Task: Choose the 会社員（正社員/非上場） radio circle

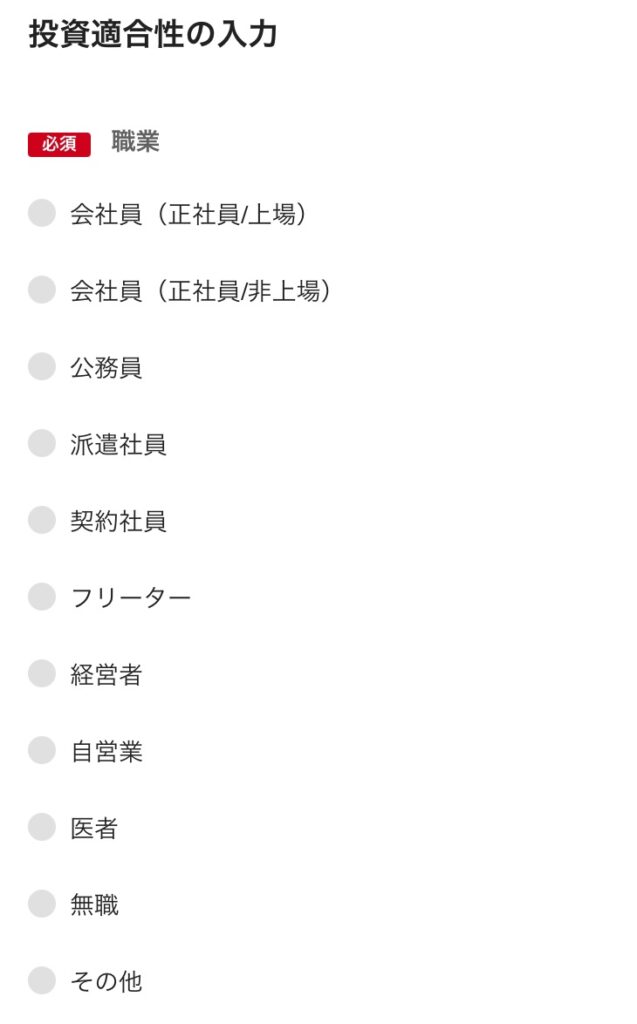Action: [42, 290]
